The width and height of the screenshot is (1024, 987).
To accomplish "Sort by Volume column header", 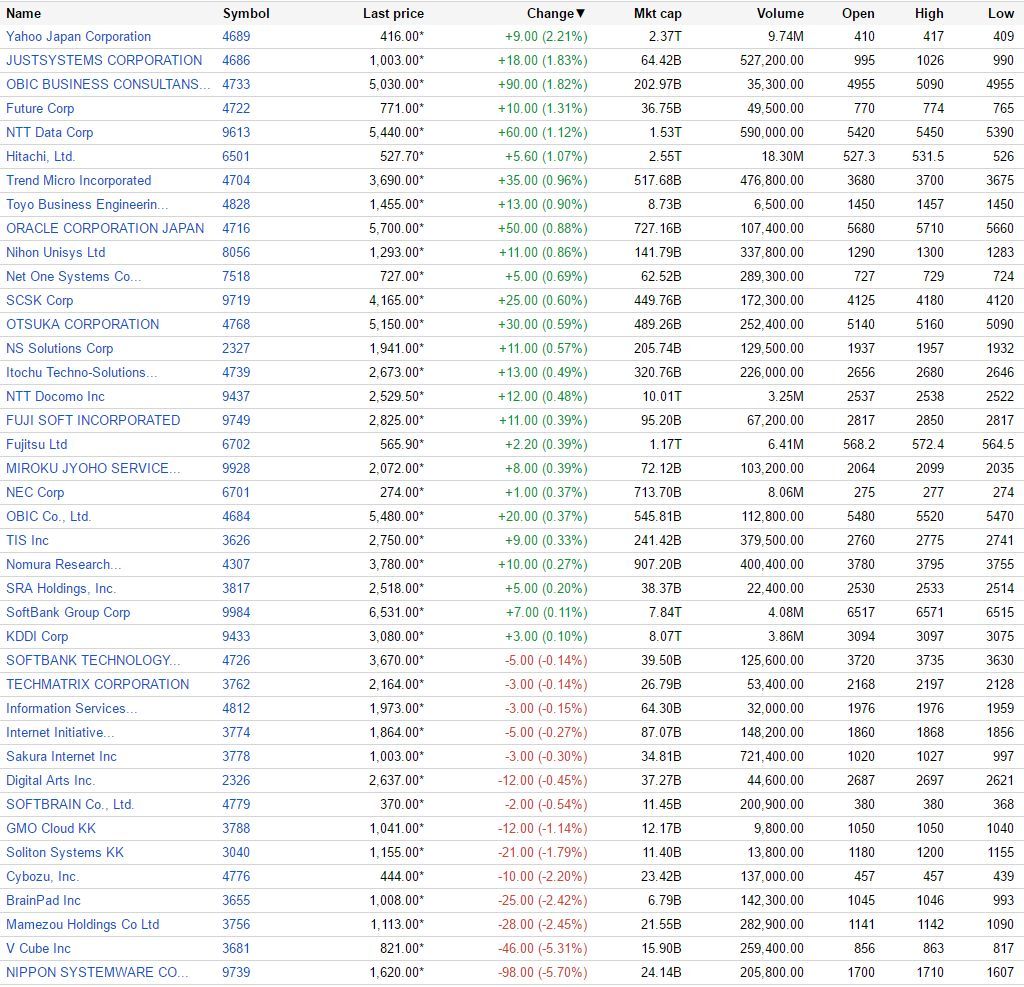I will click(780, 13).
